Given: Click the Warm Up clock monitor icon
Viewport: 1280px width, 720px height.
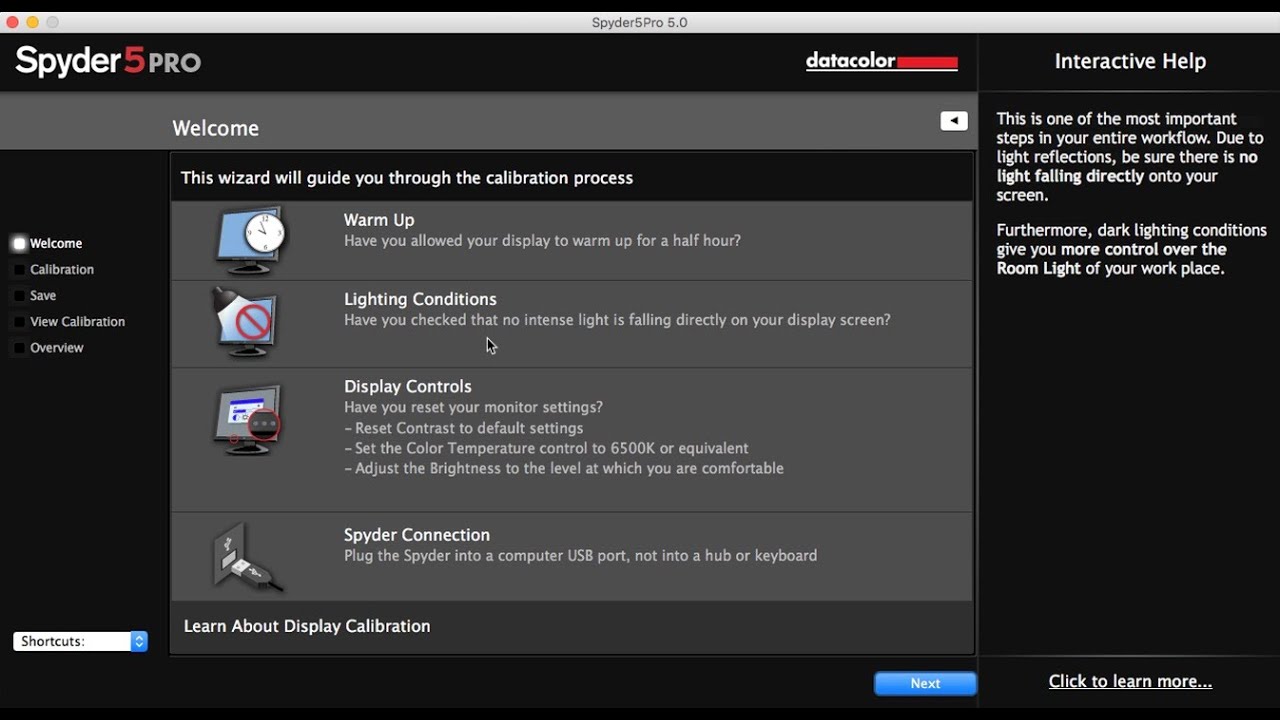Looking at the screenshot, I should click(250, 240).
